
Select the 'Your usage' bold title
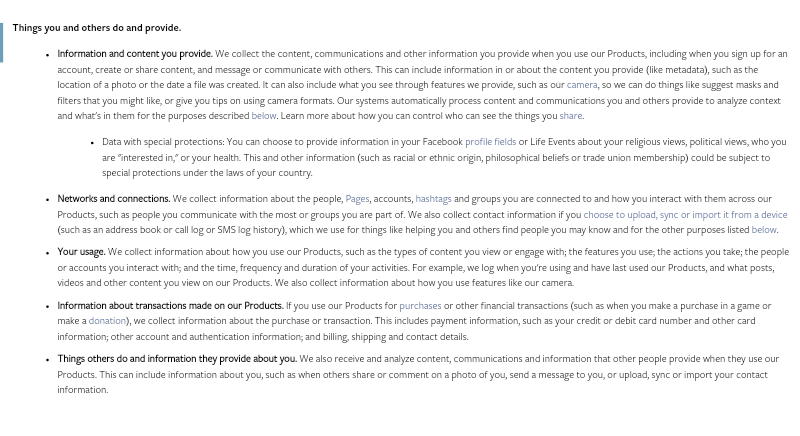point(81,252)
